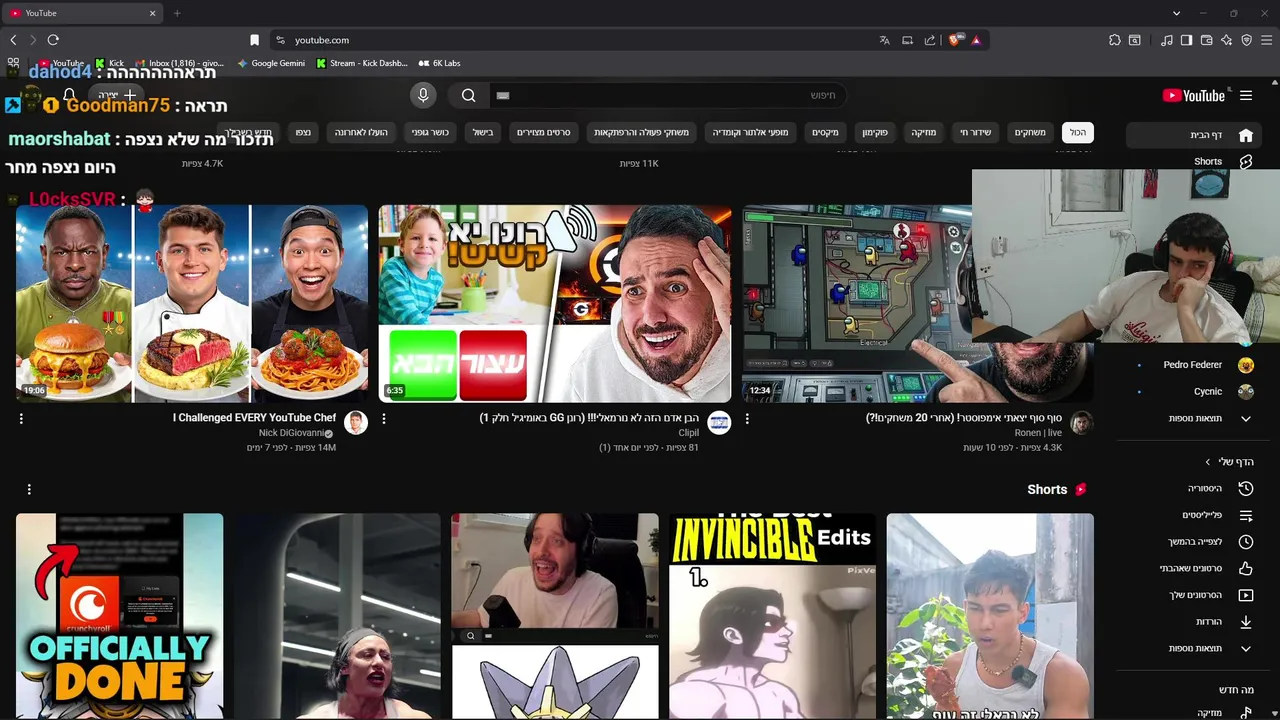Click the YouTube logo
Viewport: 1280px width, 720px height.
[x=1193, y=96]
